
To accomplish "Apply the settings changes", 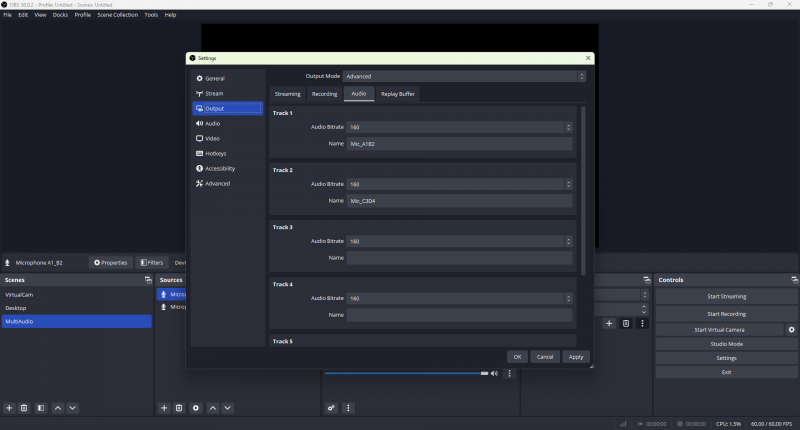I will coord(576,357).
